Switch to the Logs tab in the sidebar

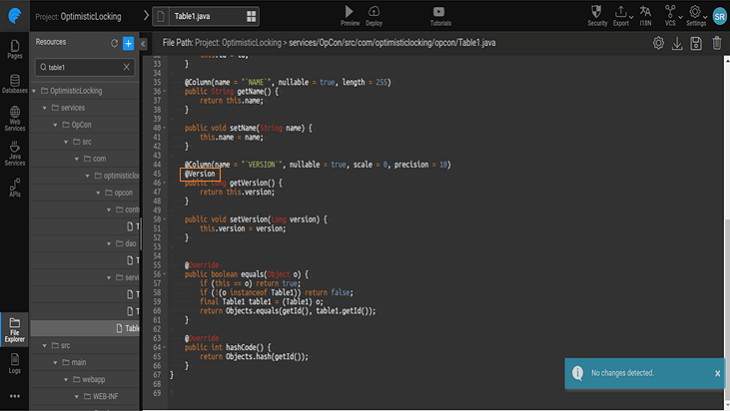[14, 363]
